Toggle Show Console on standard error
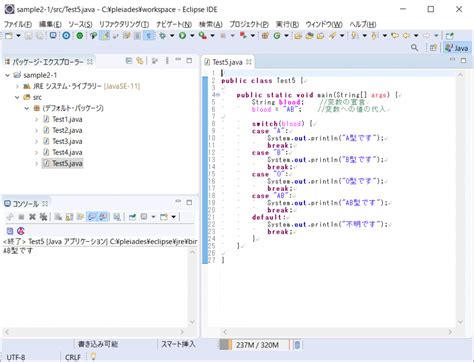Viewport: 474px width, 362px height. click(104, 217)
